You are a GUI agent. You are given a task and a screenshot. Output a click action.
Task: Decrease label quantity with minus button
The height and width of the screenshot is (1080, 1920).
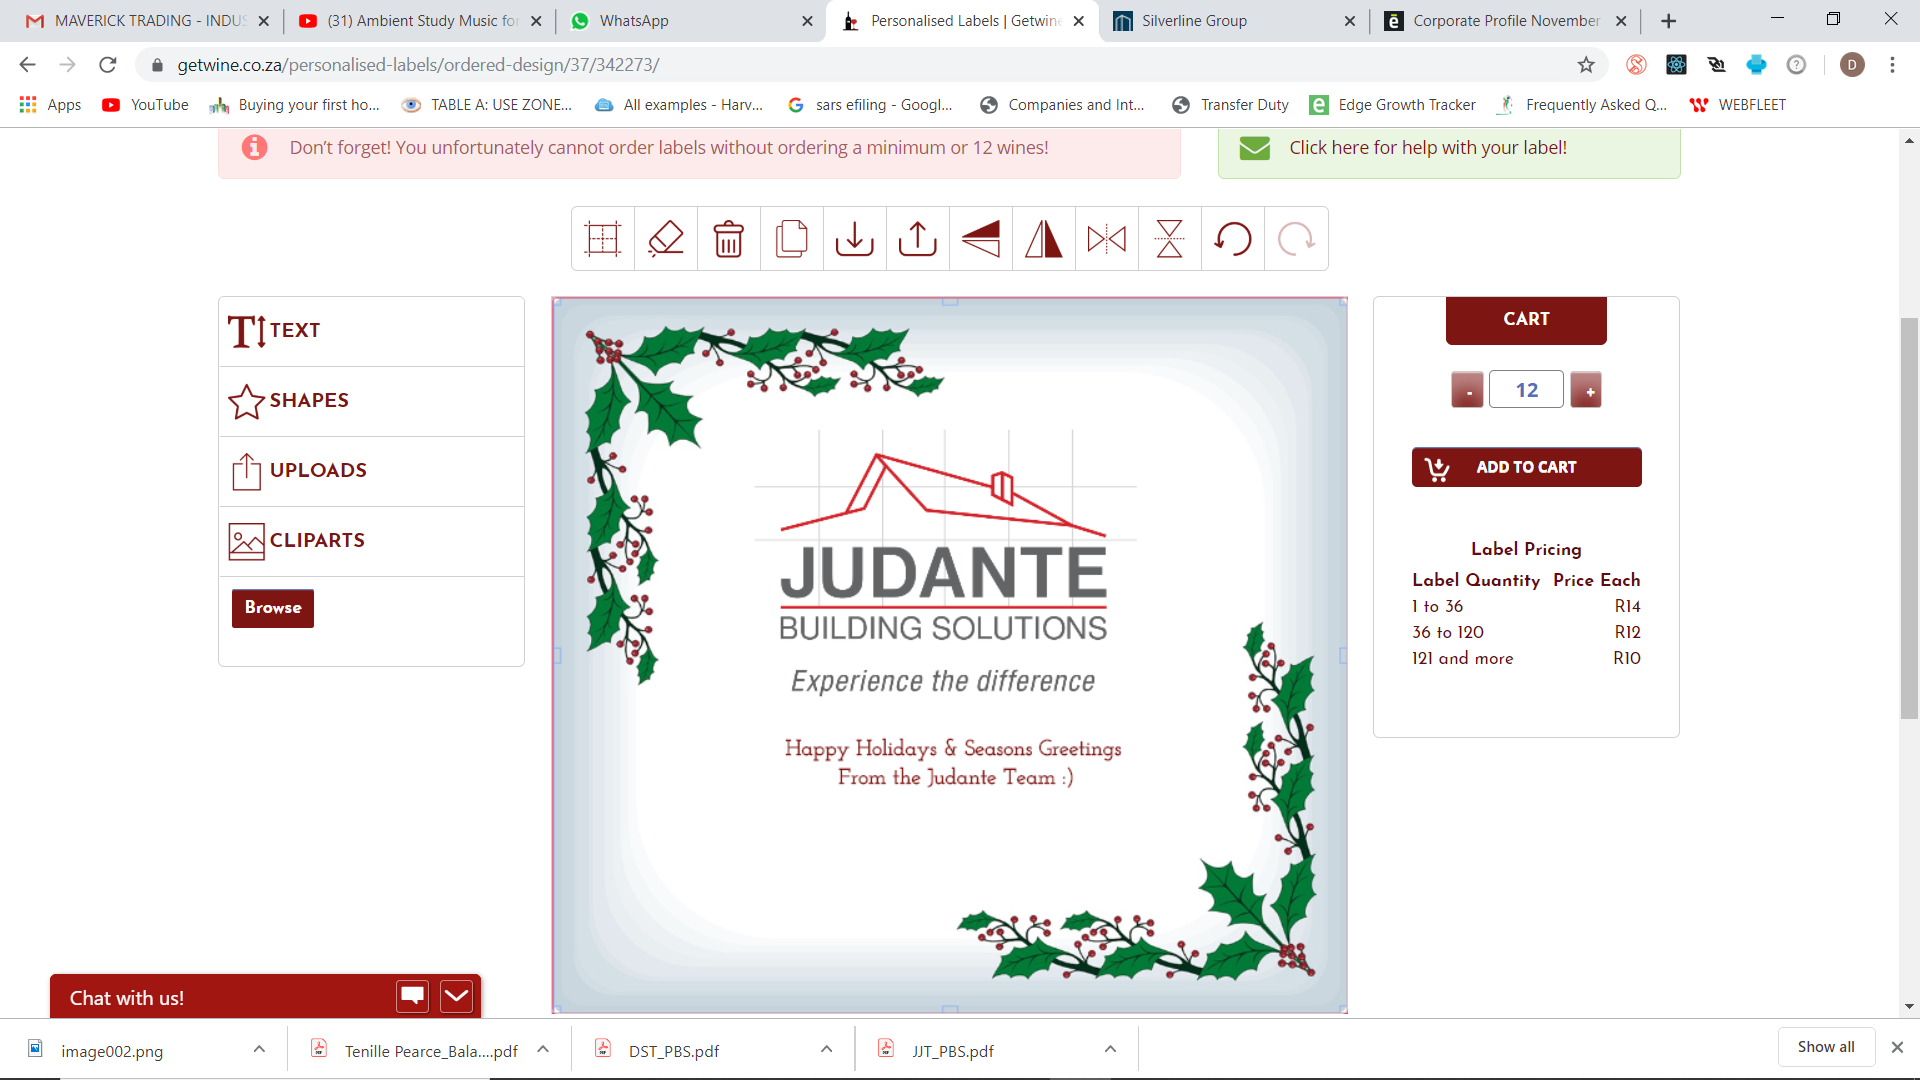click(x=1467, y=390)
